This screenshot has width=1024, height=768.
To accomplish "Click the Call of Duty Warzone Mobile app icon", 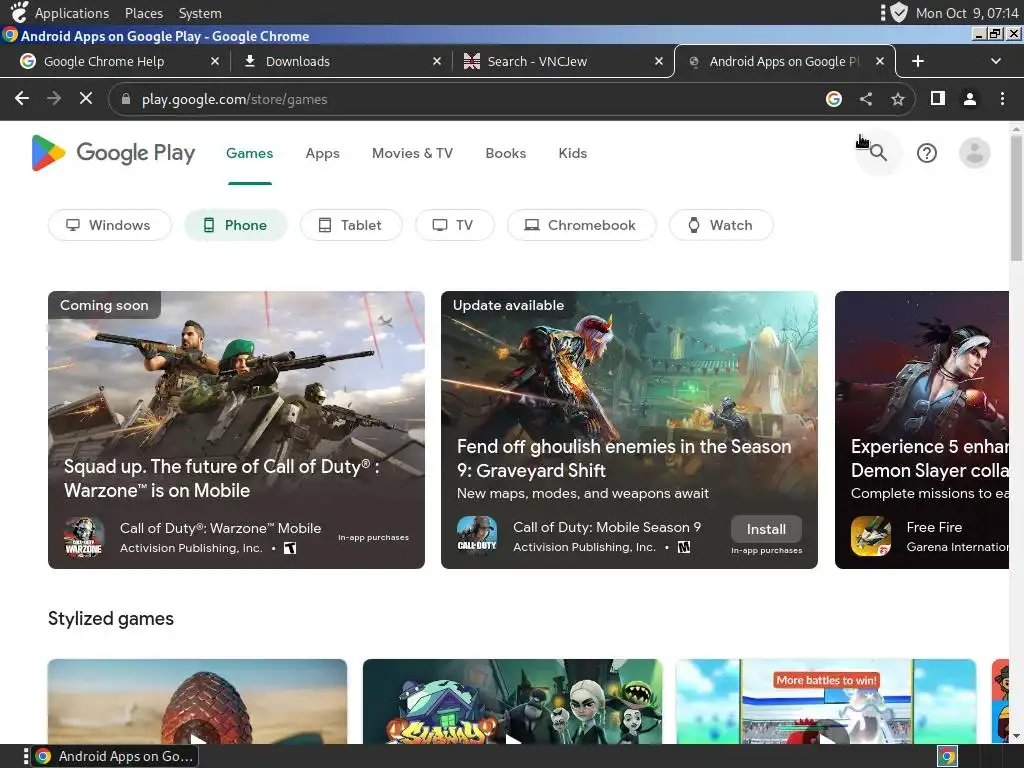I will tap(84, 537).
